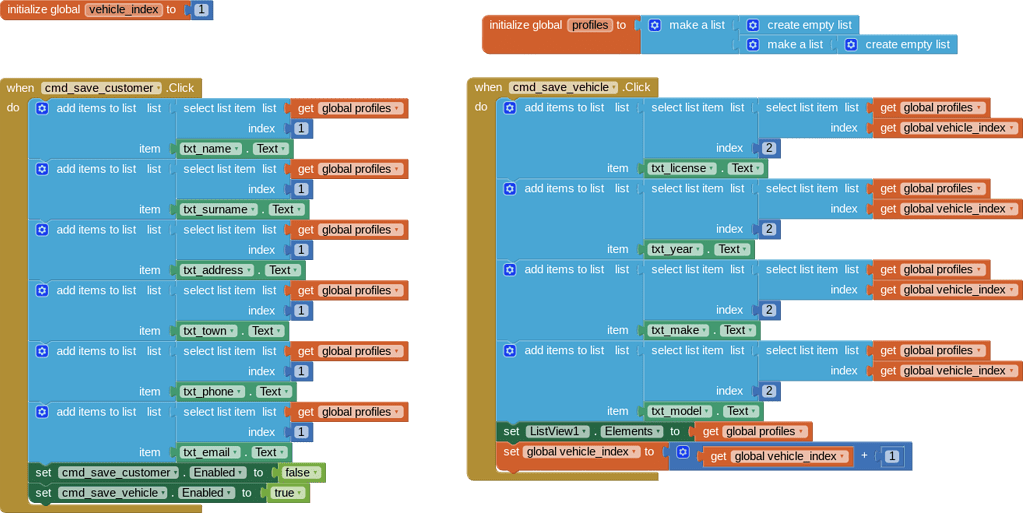
Task: Open the 'false' boolean value dropdown
Action: pyautogui.click(x=316, y=473)
